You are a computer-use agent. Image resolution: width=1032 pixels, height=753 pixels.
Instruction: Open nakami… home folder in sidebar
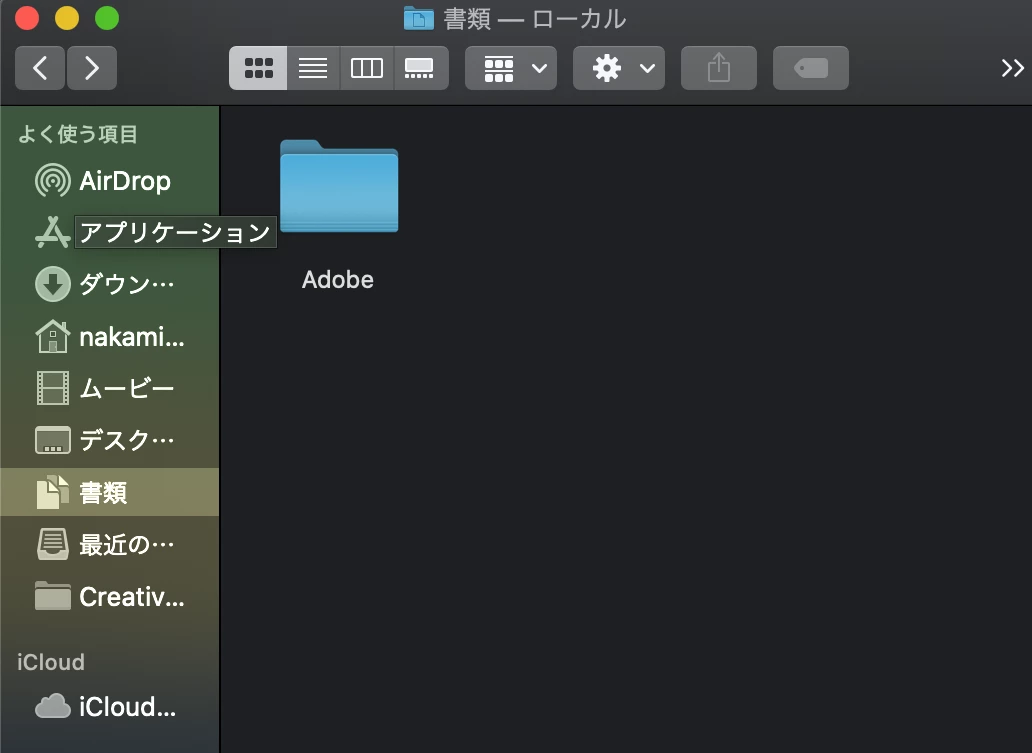132,336
